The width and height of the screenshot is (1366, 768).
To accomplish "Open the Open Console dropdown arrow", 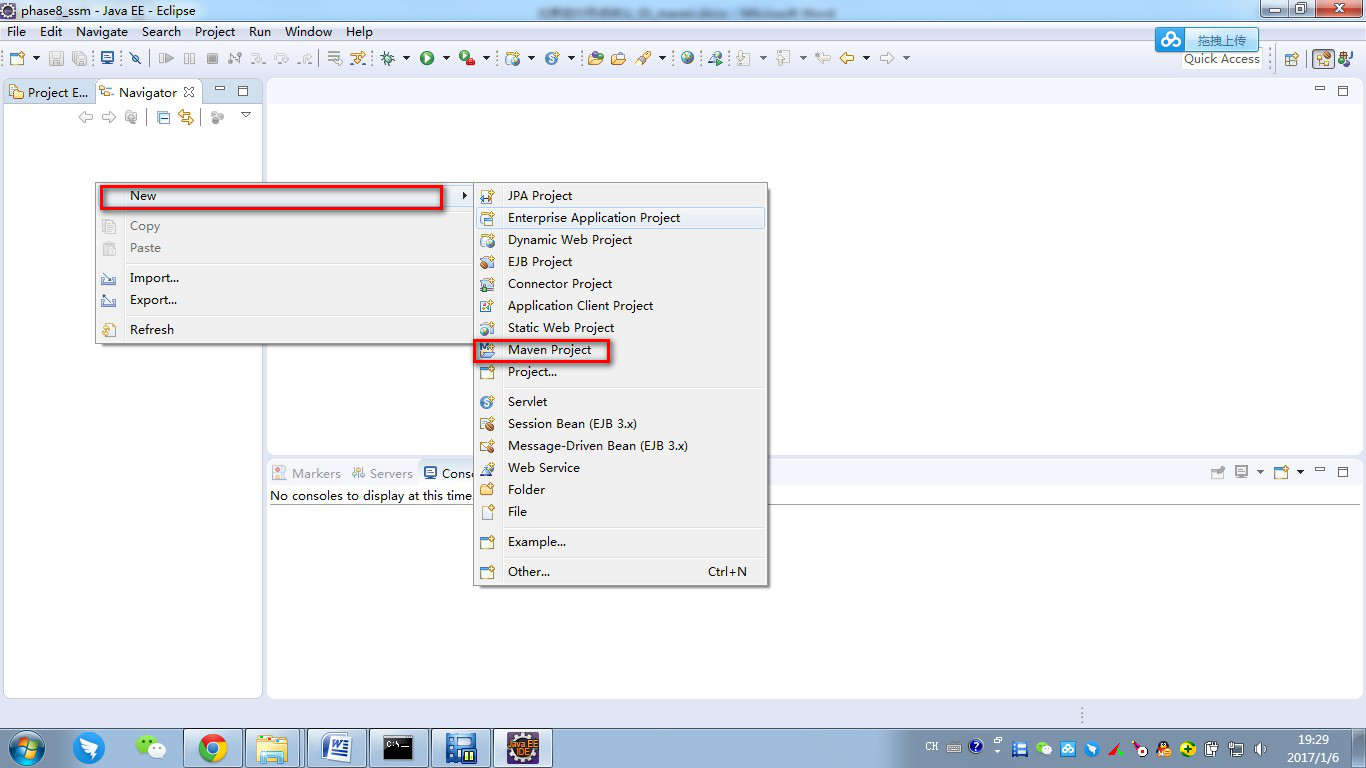I will 1300,472.
